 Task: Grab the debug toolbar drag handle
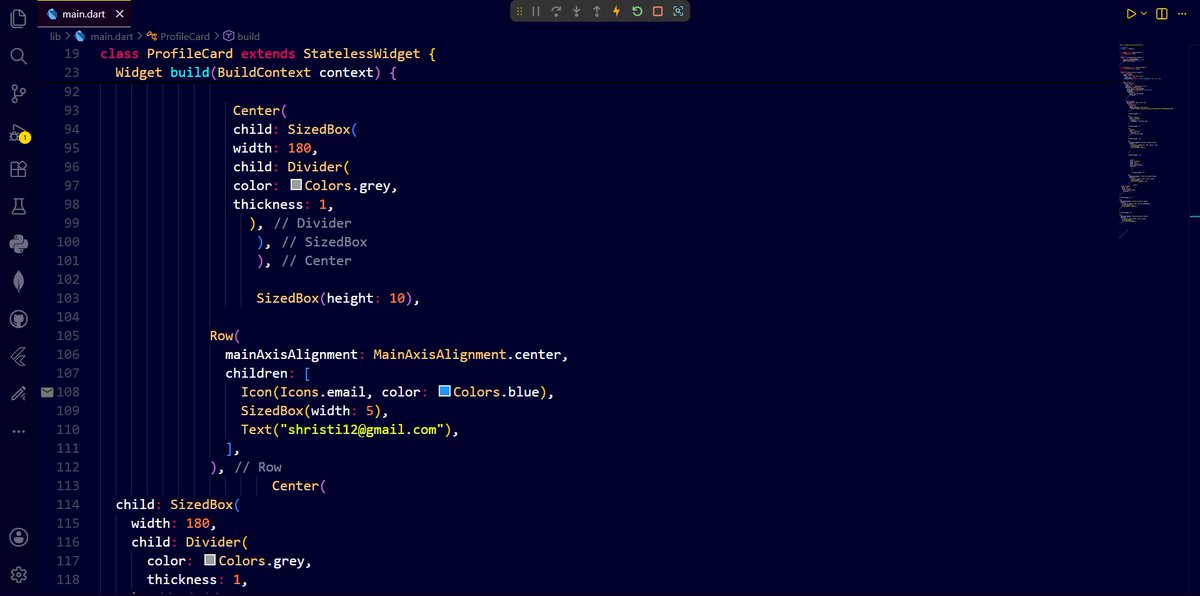[519, 11]
